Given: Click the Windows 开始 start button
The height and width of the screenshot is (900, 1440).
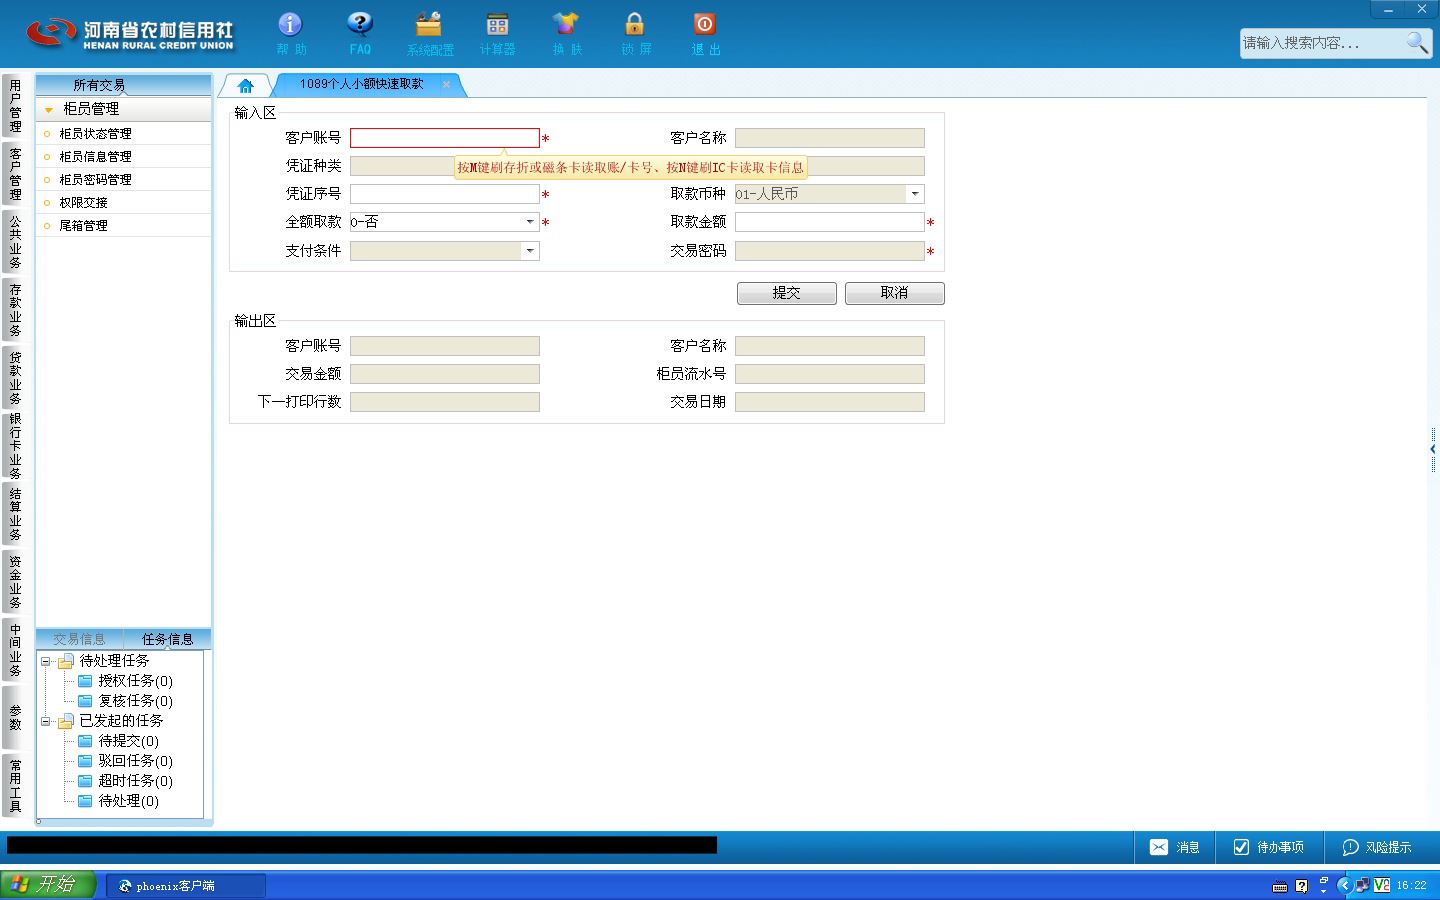Looking at the screenshot, I should tap(48, 885).
